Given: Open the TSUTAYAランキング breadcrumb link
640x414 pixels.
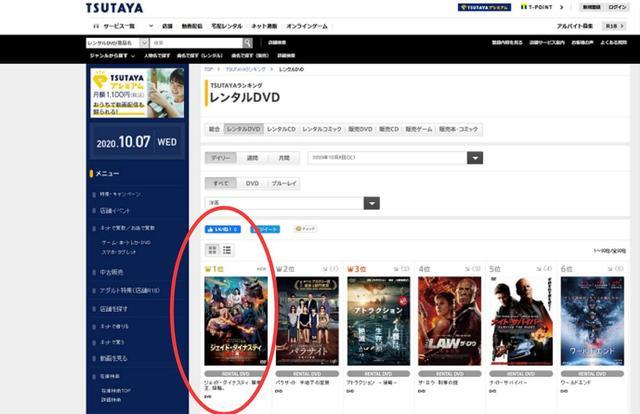Looking at the screenshot, I should 246,69.
